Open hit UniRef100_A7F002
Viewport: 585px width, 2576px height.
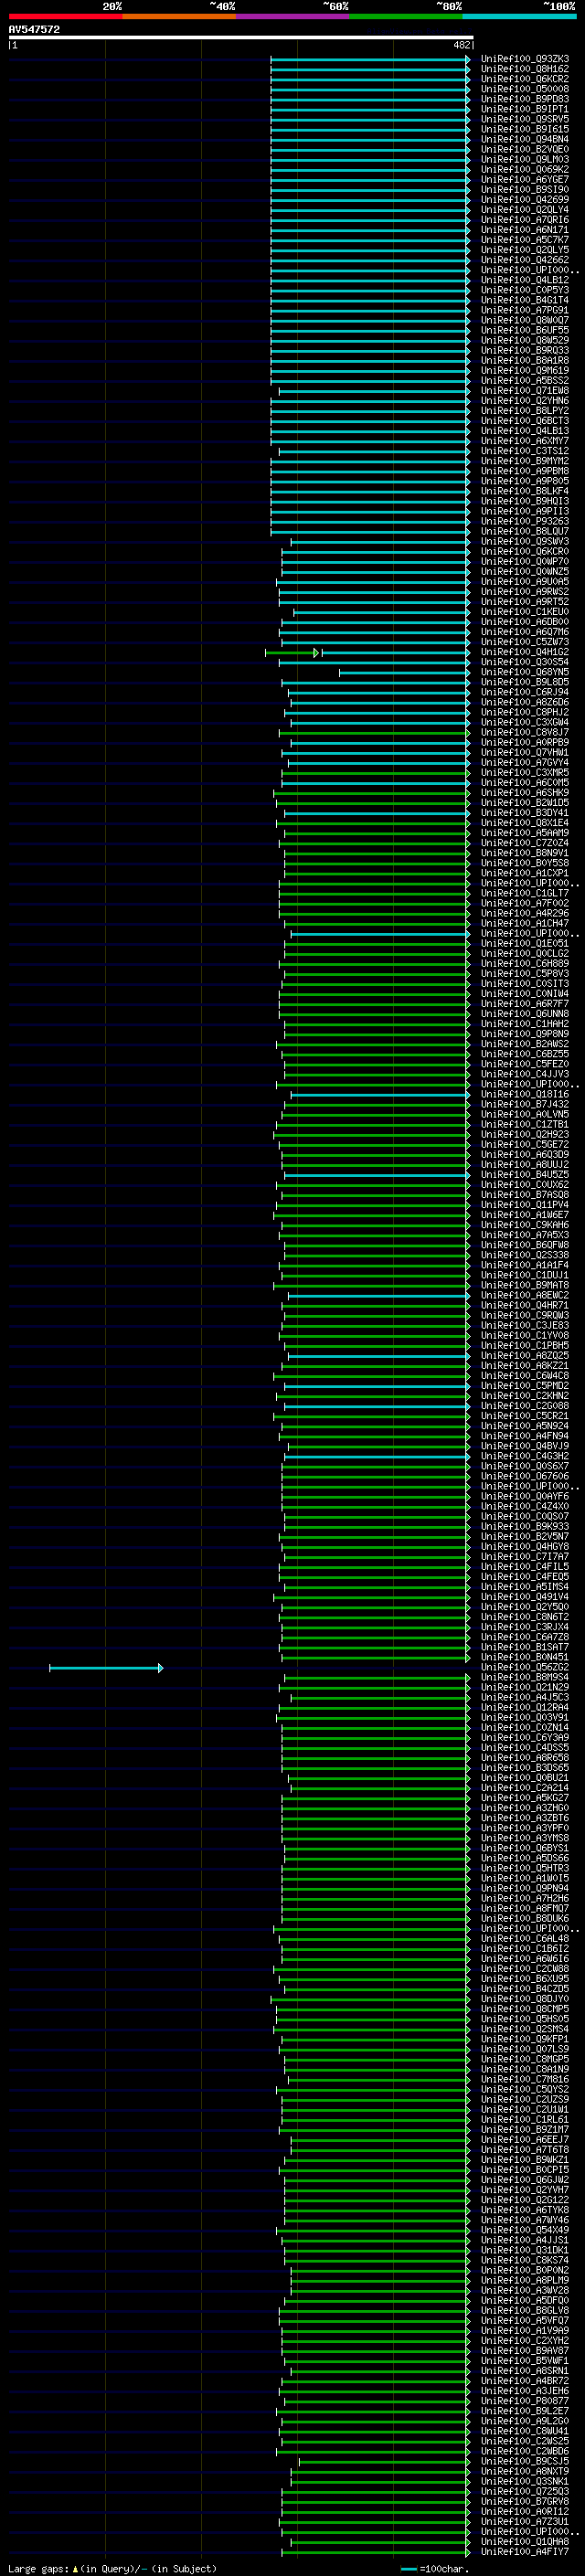point(525,903)
